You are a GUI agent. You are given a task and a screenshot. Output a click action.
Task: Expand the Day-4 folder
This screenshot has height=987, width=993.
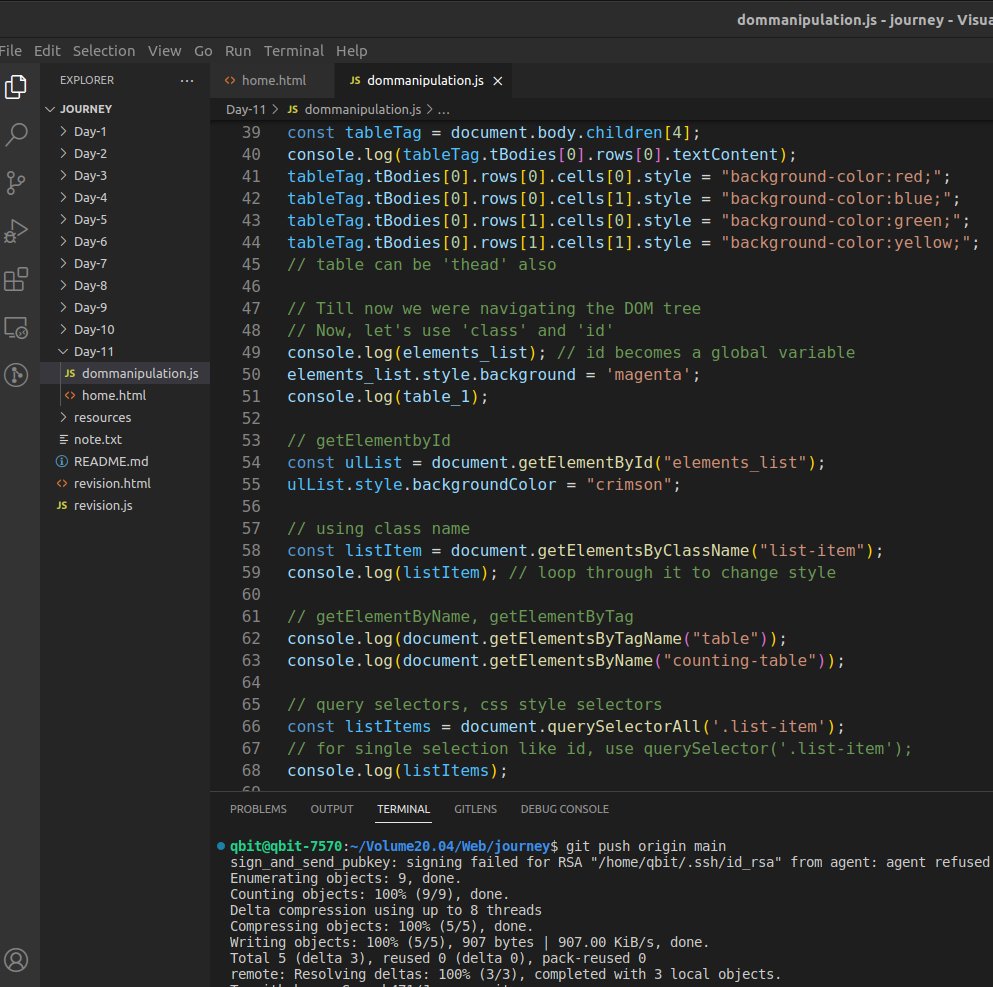[63, 198]
